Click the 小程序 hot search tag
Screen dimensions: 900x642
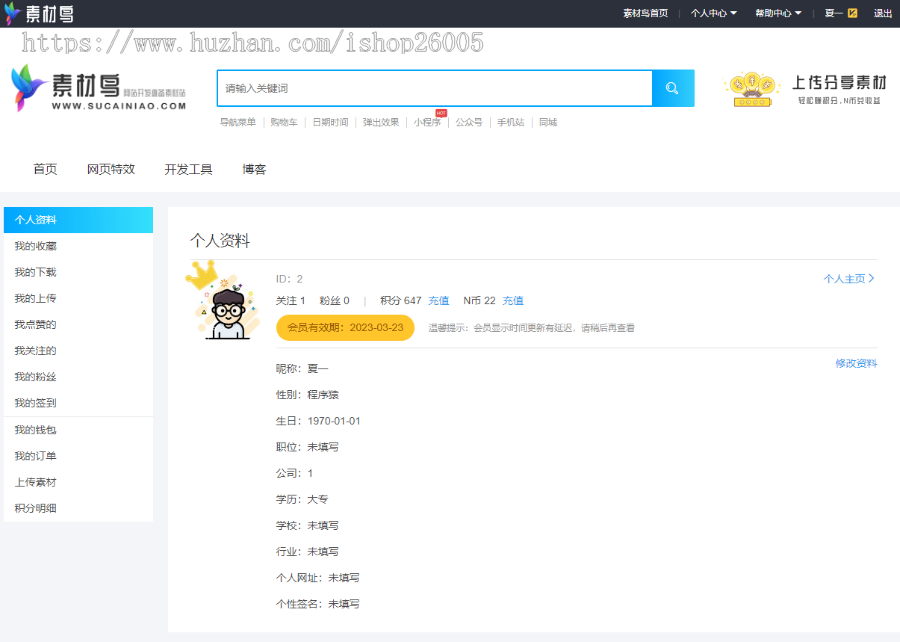point(427,122)
